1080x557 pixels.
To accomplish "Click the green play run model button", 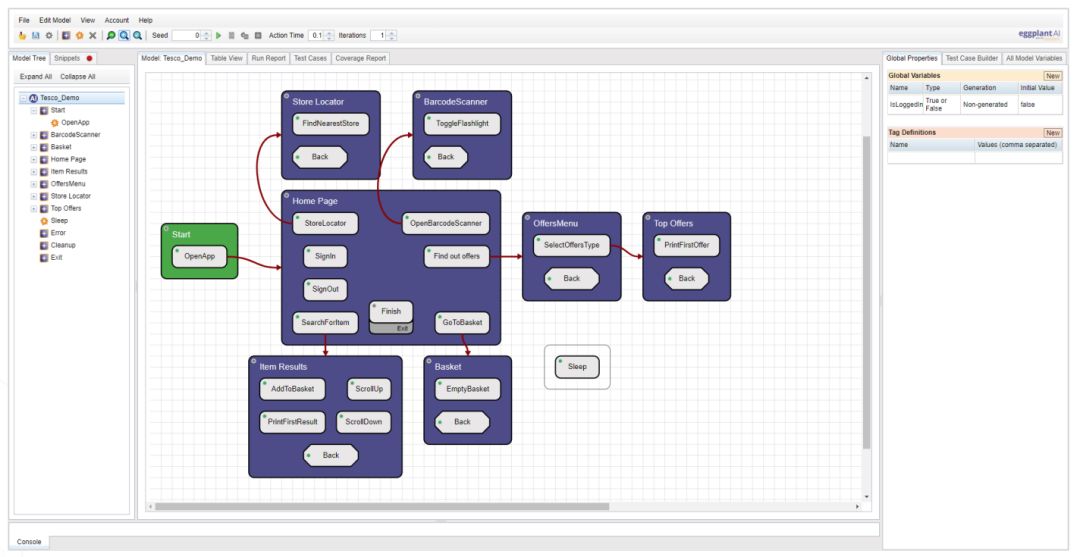I will [218, 35].
